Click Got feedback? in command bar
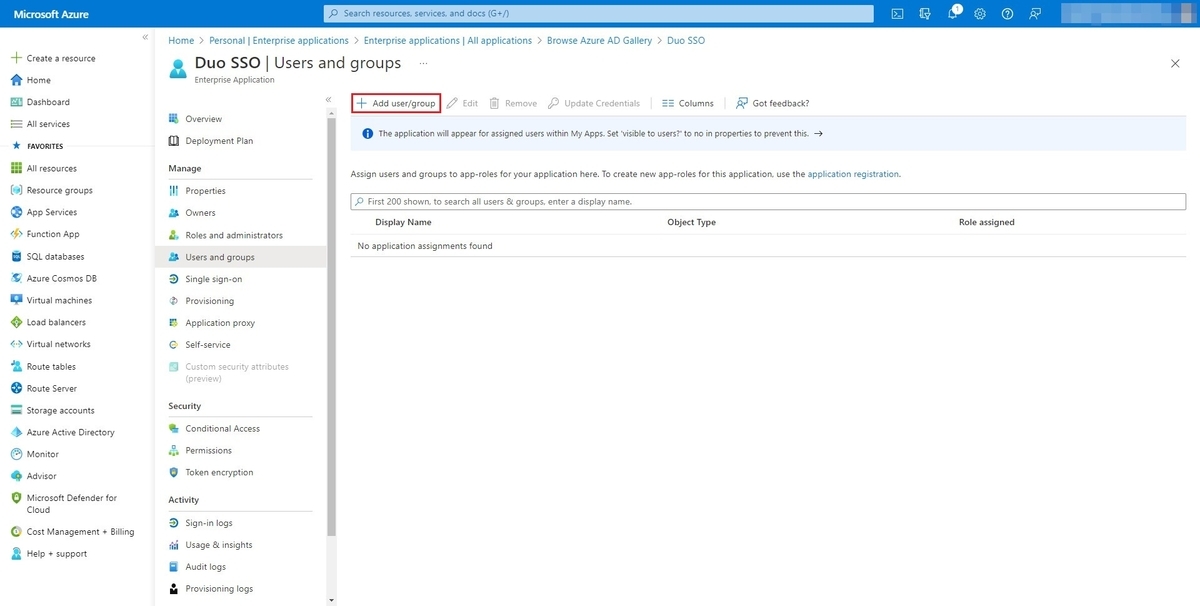The width and height of the screenshot is (1200, 606). pos(772,103)
